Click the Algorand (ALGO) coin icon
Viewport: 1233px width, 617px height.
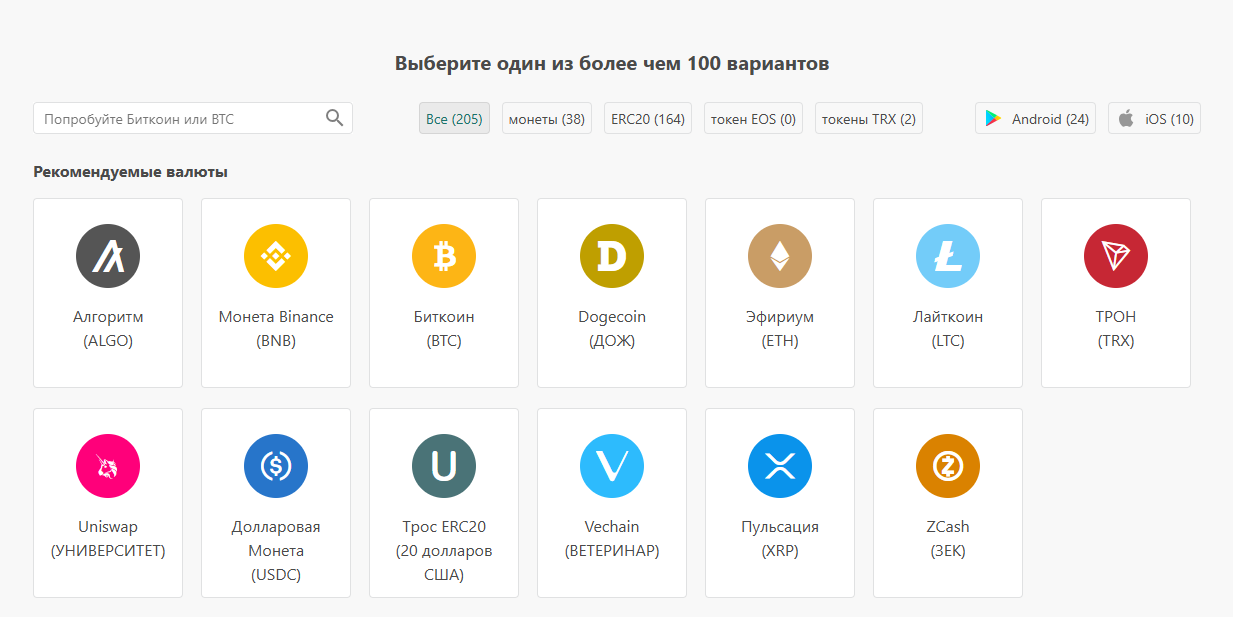108,256
